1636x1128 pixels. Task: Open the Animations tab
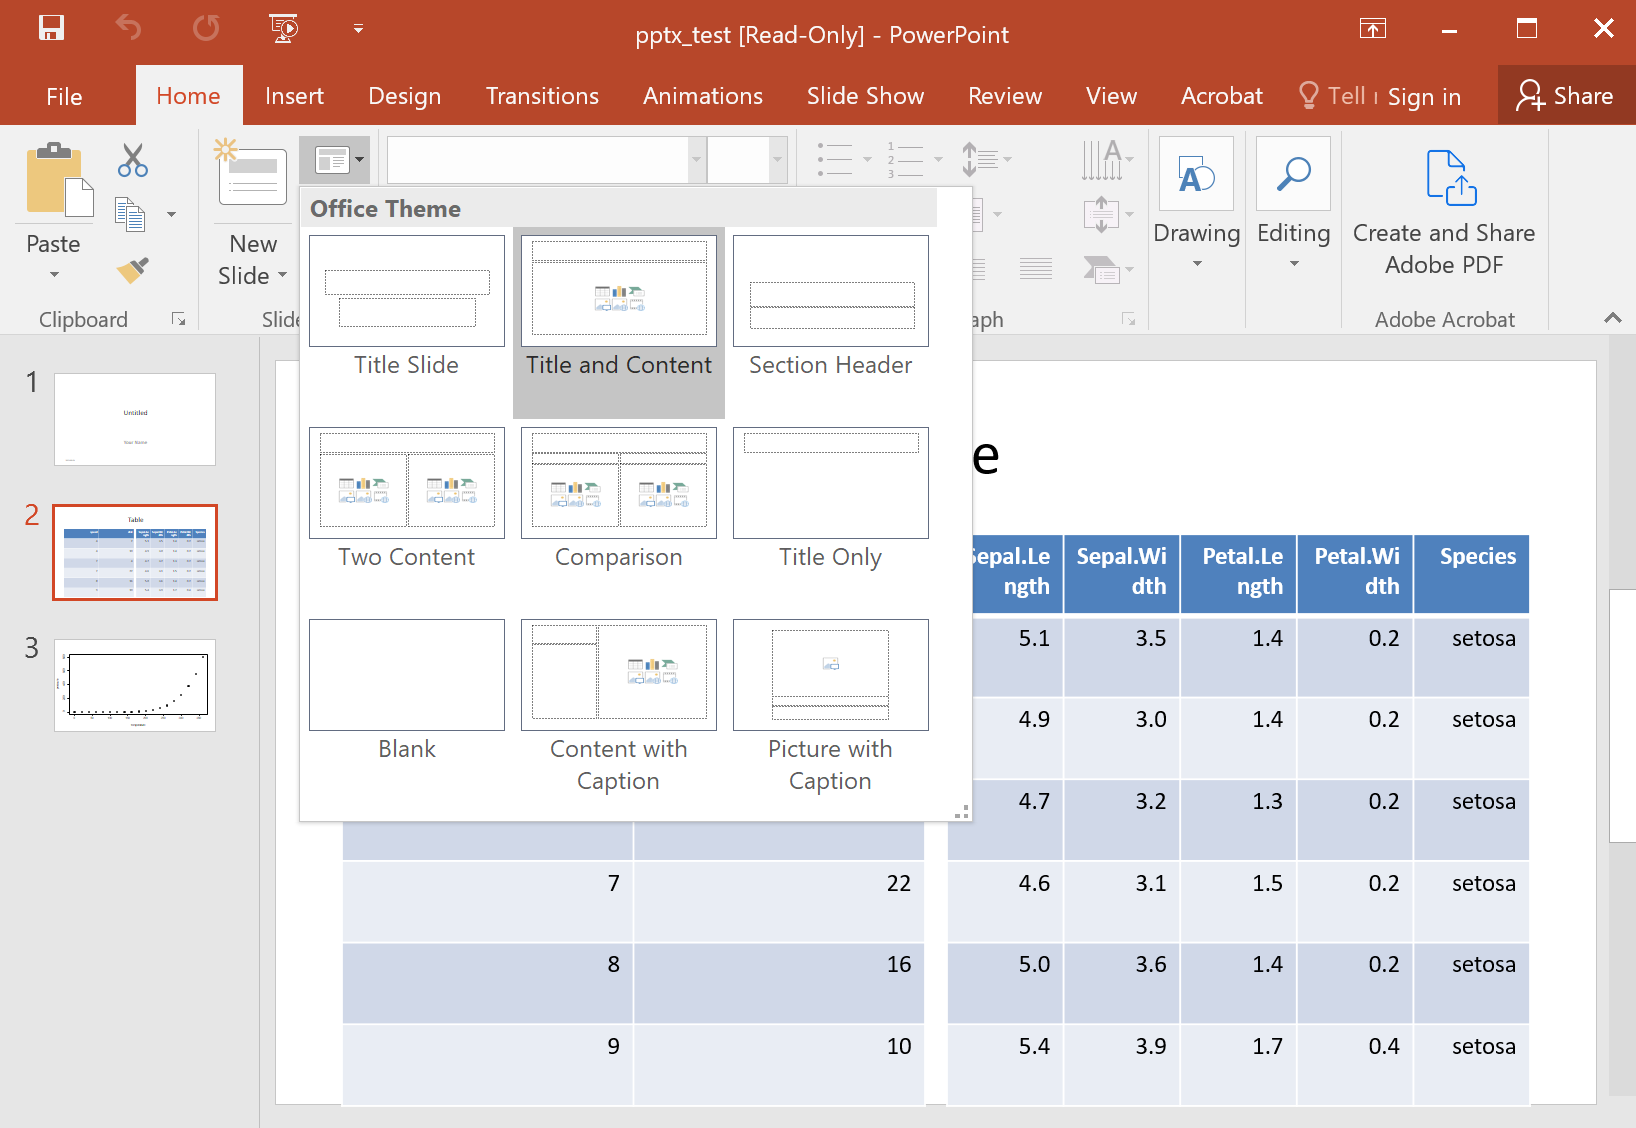point(702,96)
